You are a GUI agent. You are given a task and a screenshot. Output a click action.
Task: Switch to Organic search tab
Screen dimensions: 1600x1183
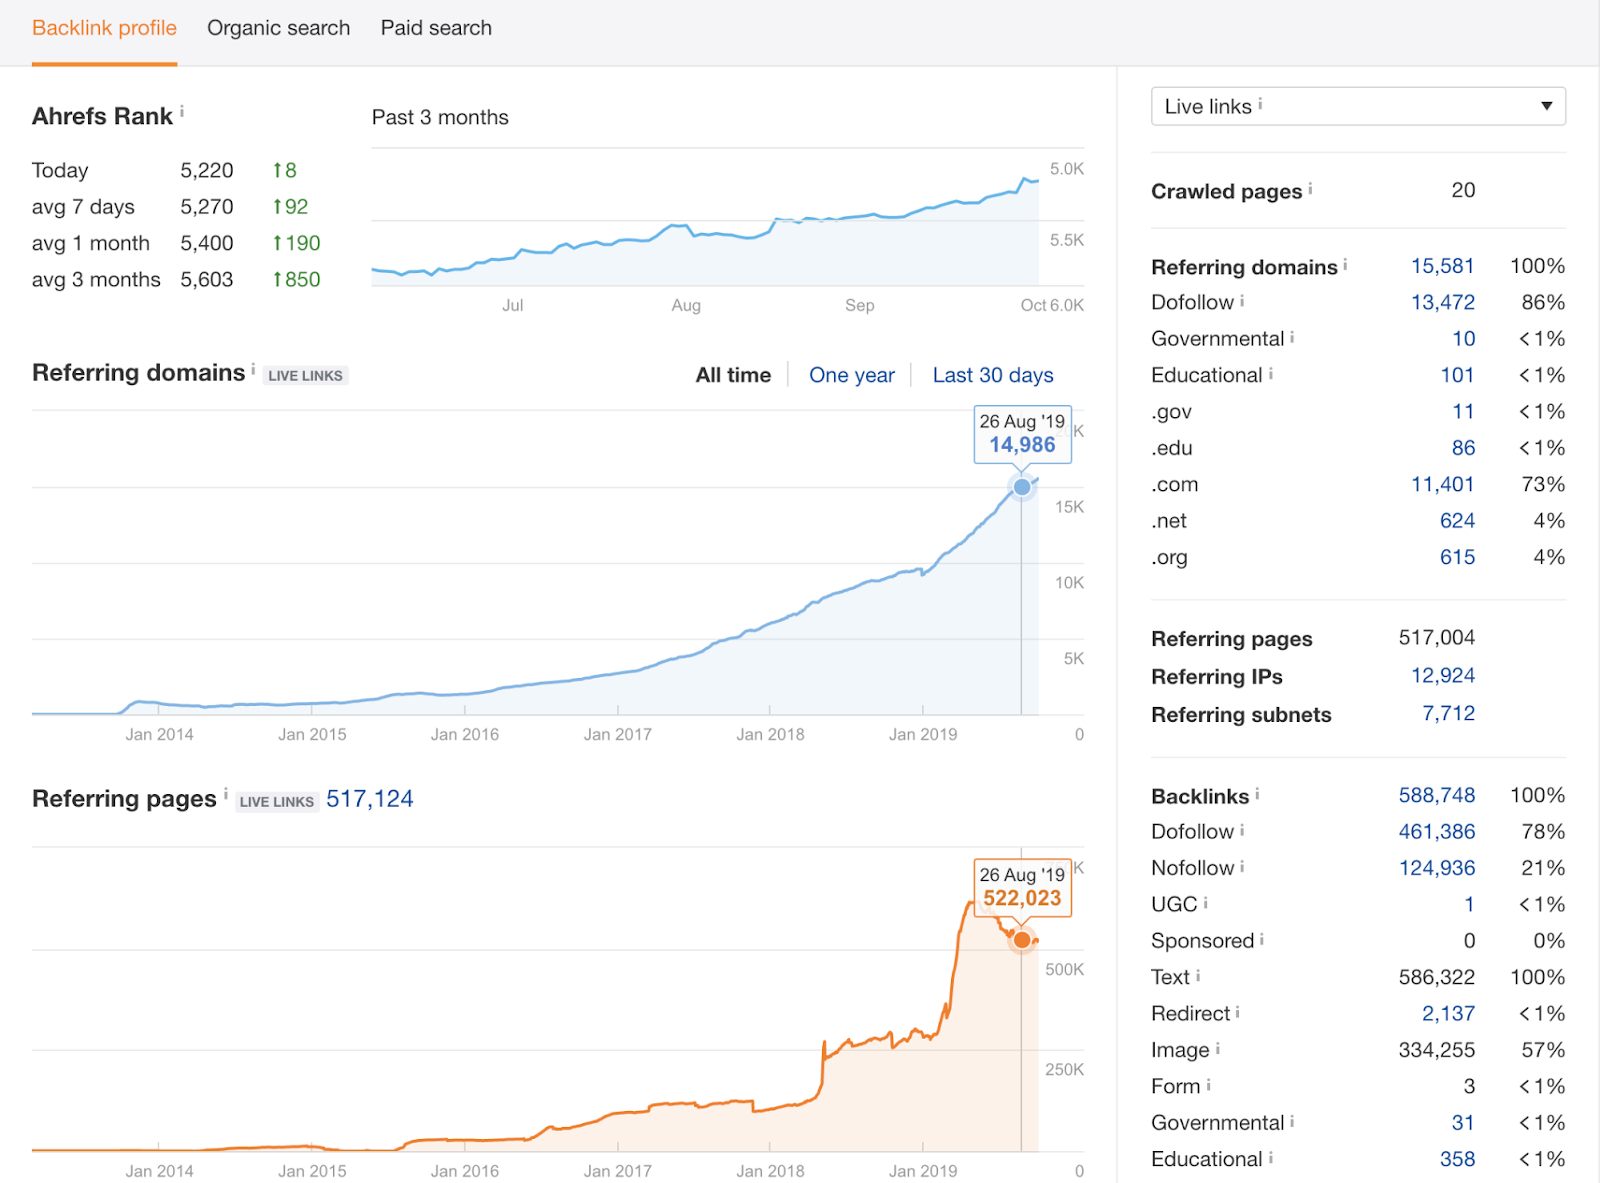coord(278,28)
